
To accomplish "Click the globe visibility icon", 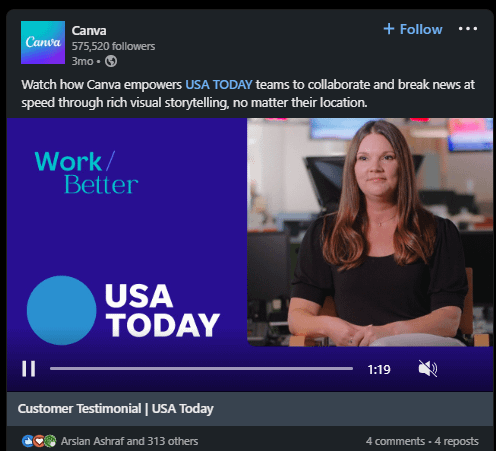I will click(x=111, y=61).
